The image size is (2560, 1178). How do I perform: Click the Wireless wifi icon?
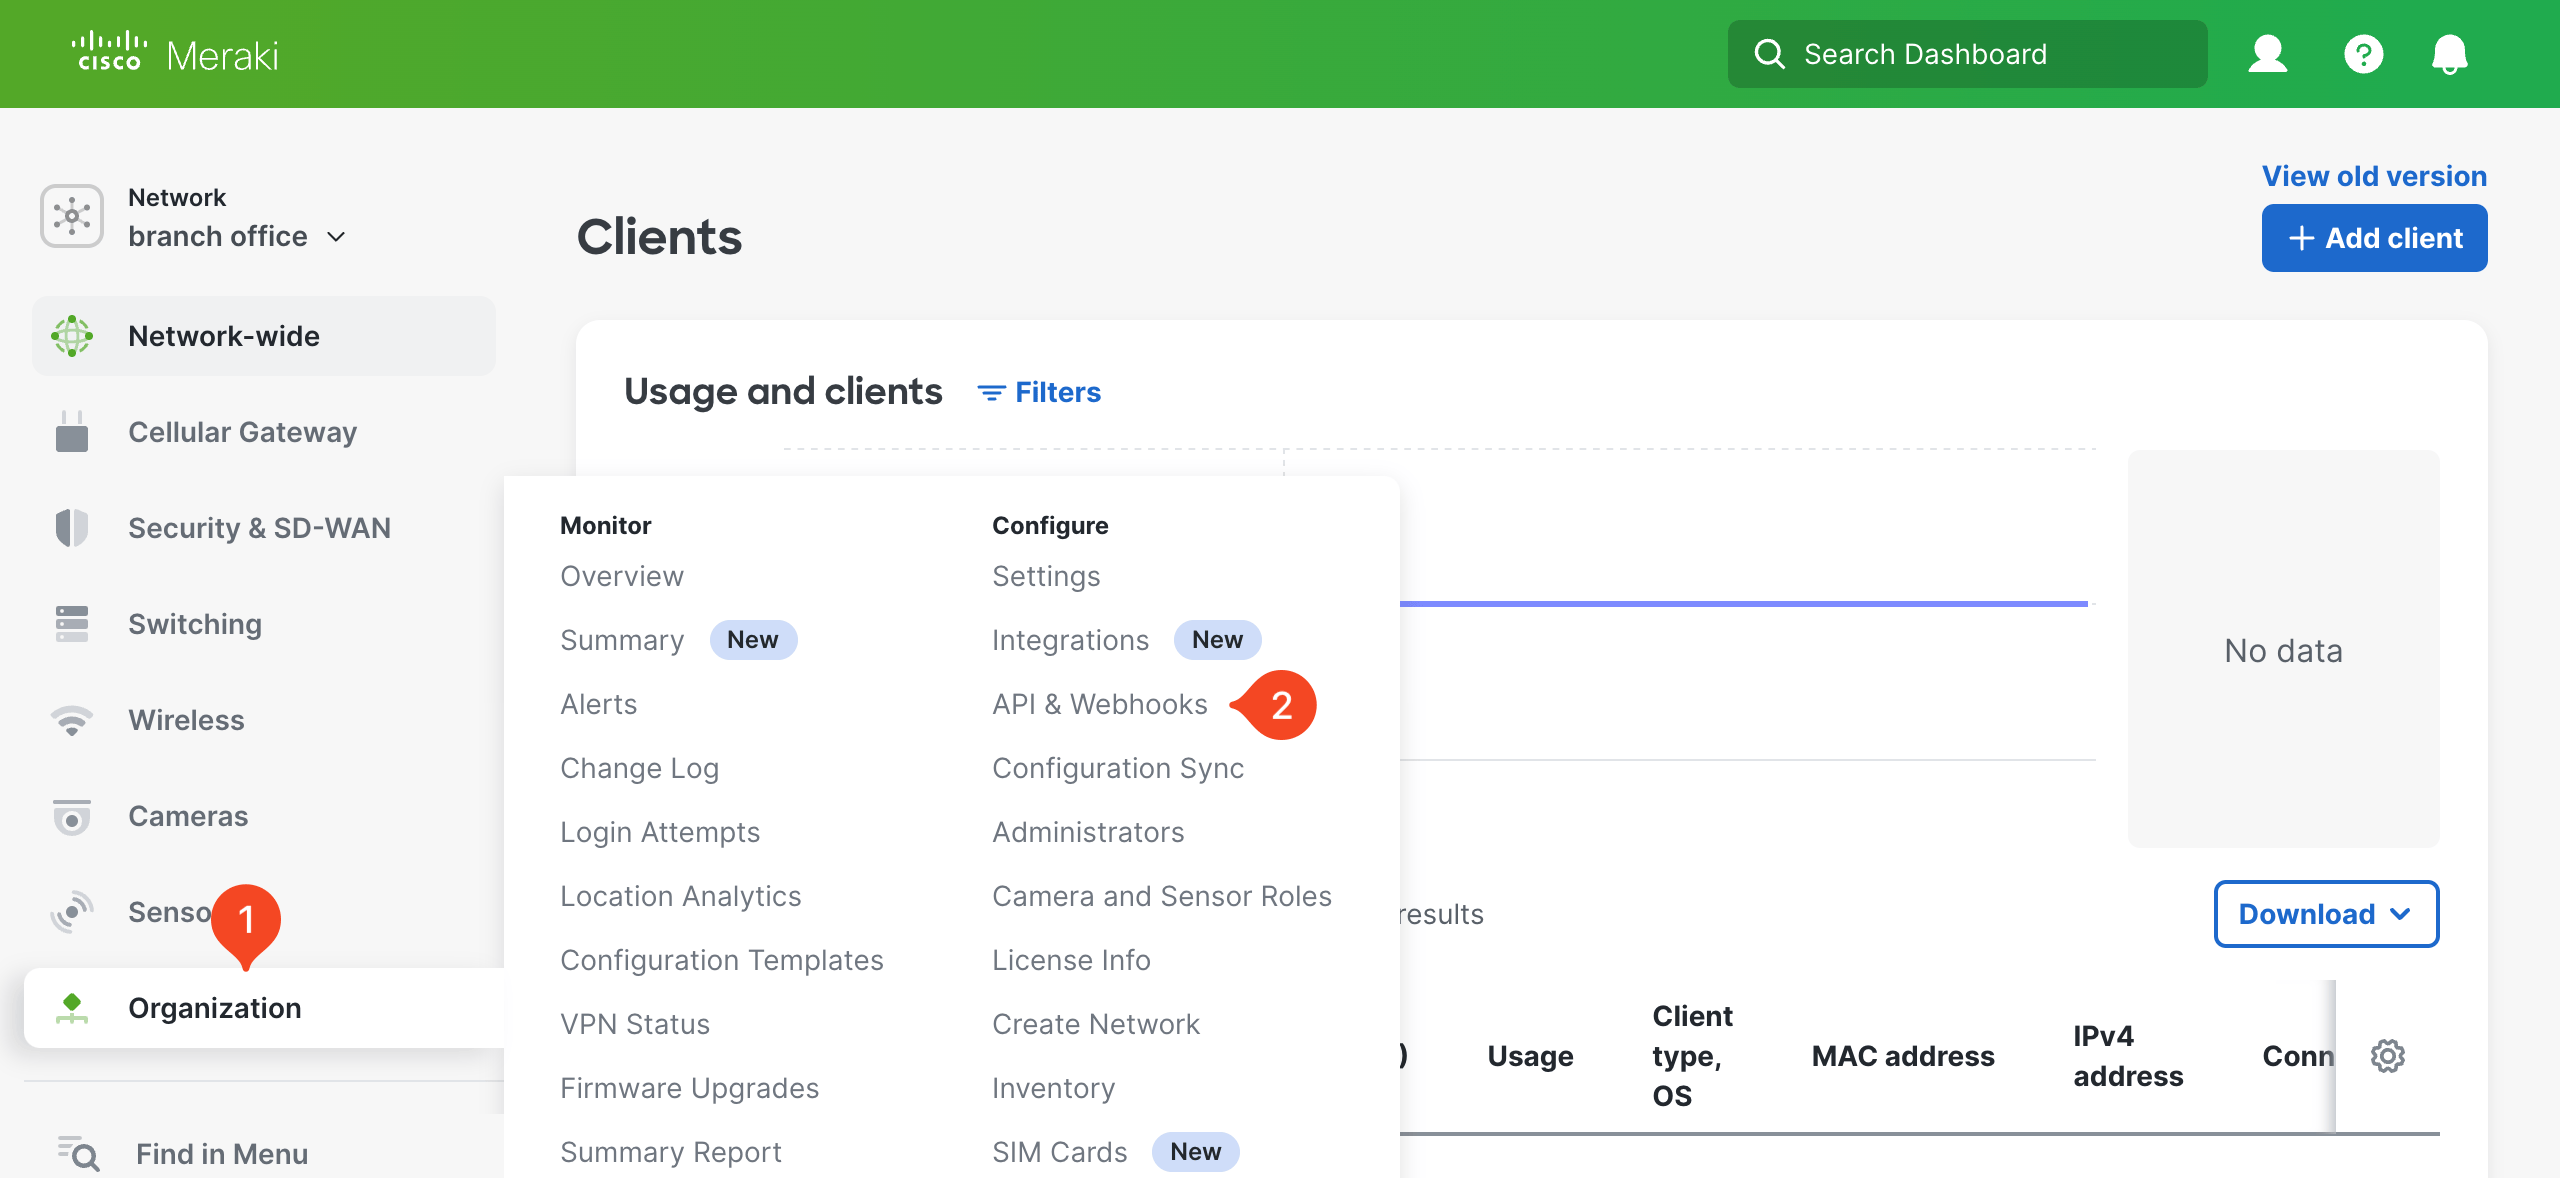72,720
